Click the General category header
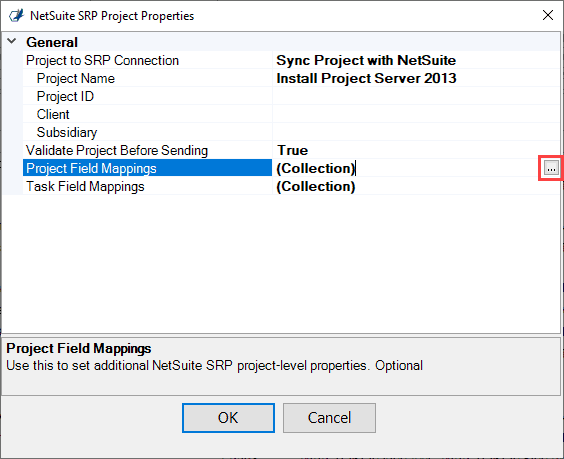 [52, 42]
